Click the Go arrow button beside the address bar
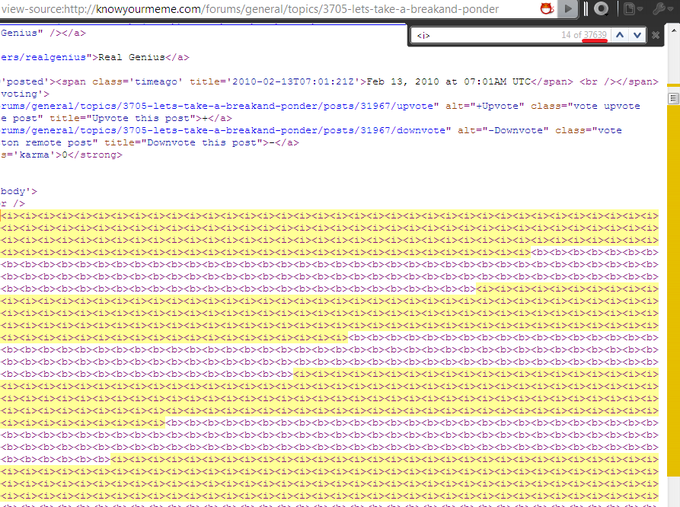The width and height of the screenshot is (680, 507). click(x=567, y=8)
